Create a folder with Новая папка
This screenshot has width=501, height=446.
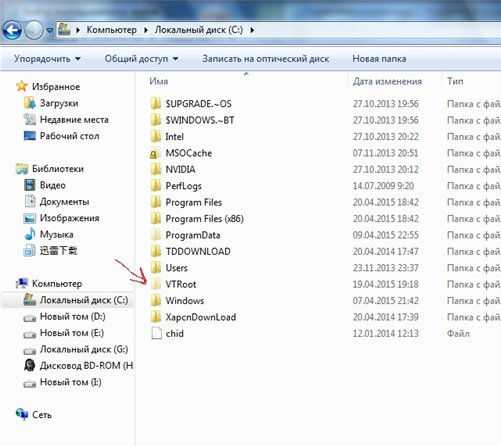click(x=379, y=59)
